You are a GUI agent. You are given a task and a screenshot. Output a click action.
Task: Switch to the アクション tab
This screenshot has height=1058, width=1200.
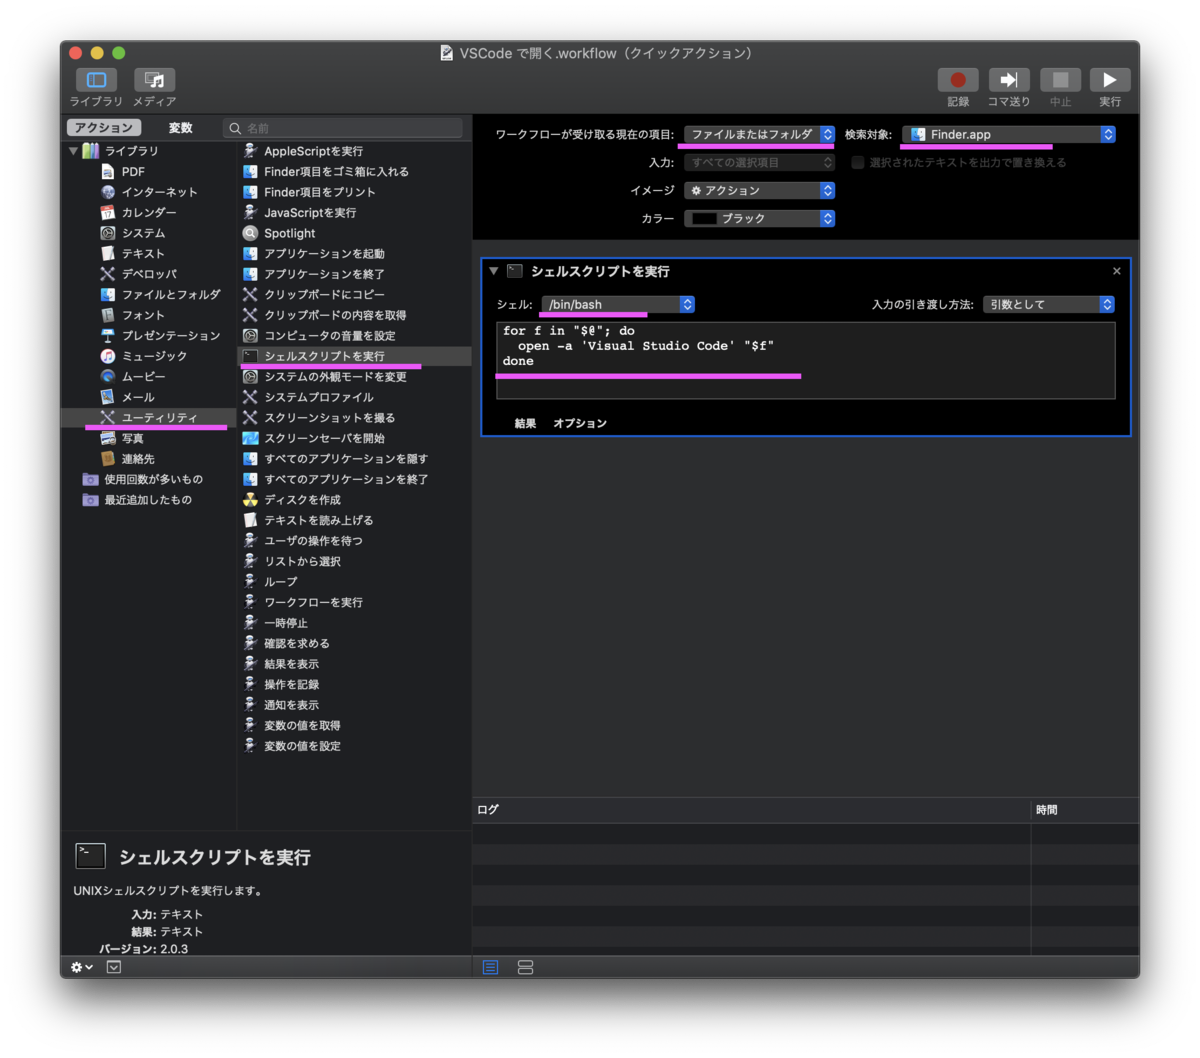click(104, 128)
